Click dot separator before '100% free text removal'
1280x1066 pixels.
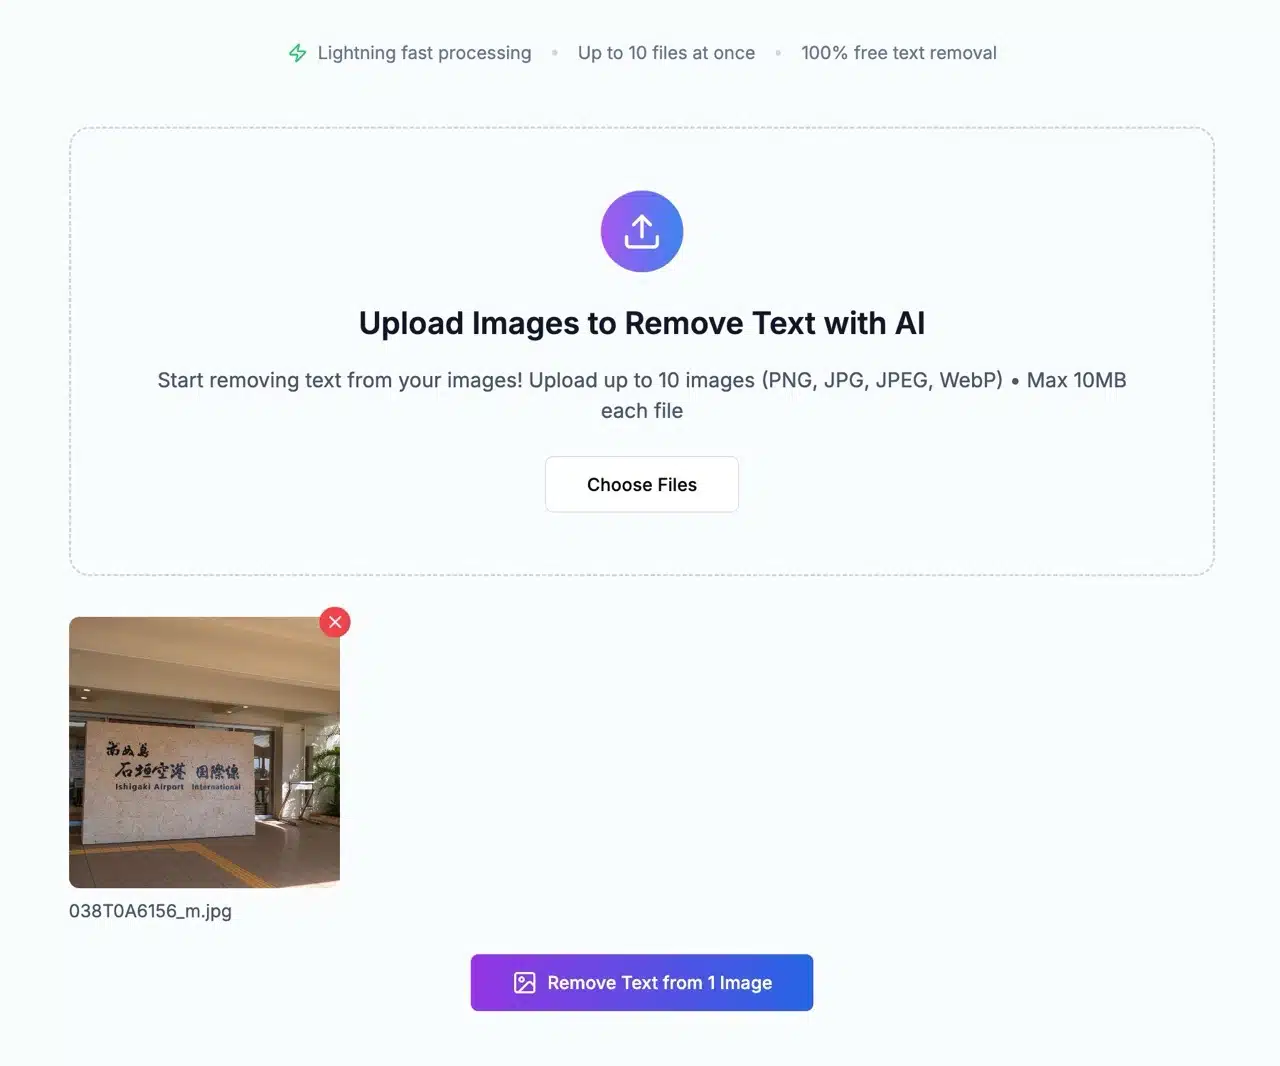pos(778,53)
